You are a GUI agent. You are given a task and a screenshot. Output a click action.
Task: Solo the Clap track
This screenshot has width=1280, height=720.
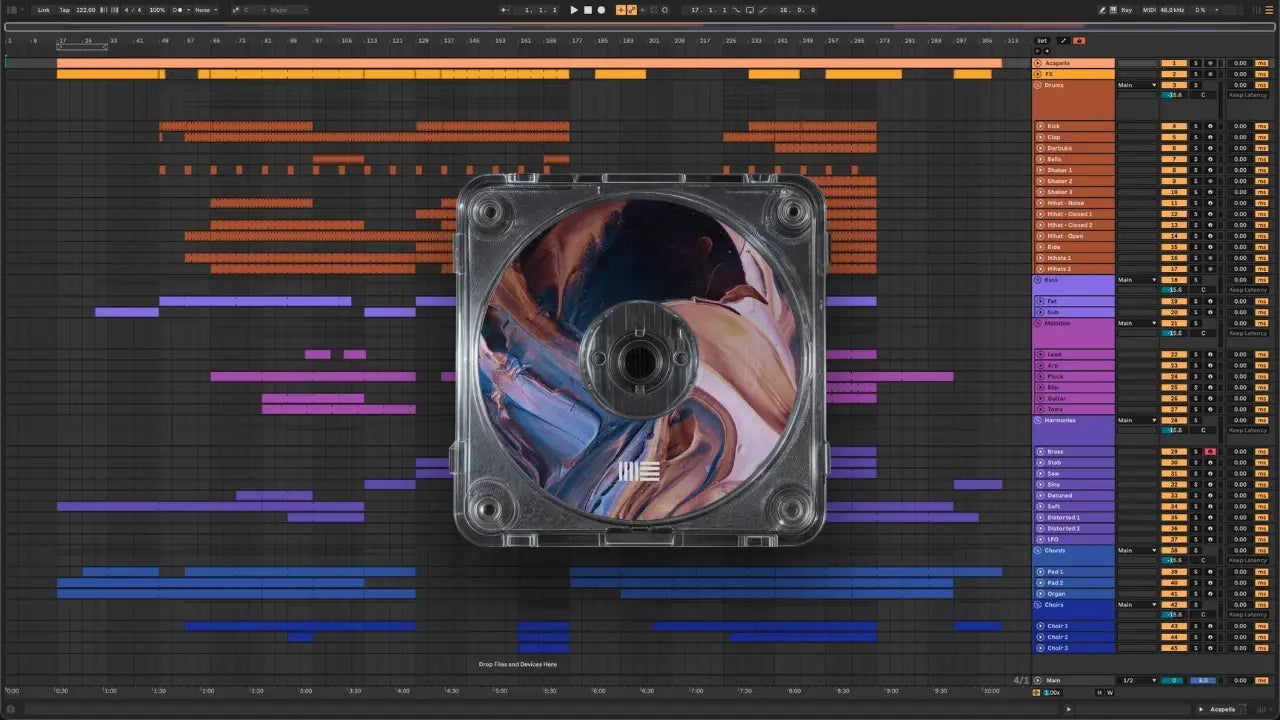[x=1195, y=137]
